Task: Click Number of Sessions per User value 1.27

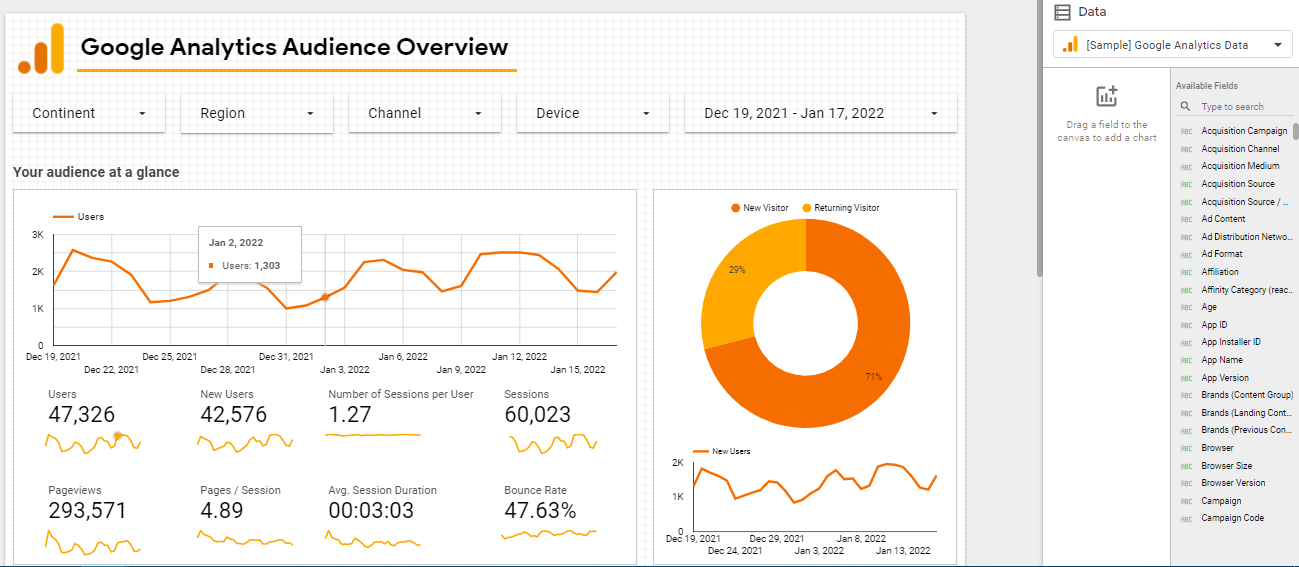Action: [350, 414]
